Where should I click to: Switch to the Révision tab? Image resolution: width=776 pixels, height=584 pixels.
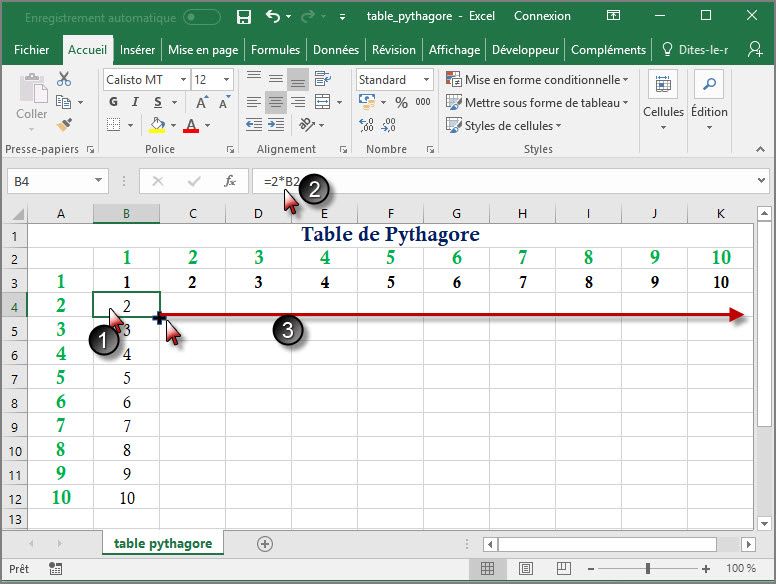[393, 50]
